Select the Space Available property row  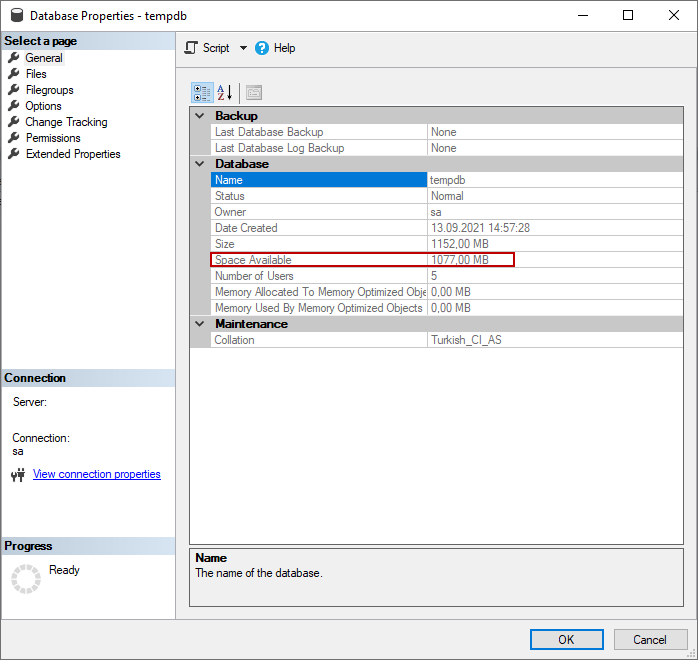447,260
